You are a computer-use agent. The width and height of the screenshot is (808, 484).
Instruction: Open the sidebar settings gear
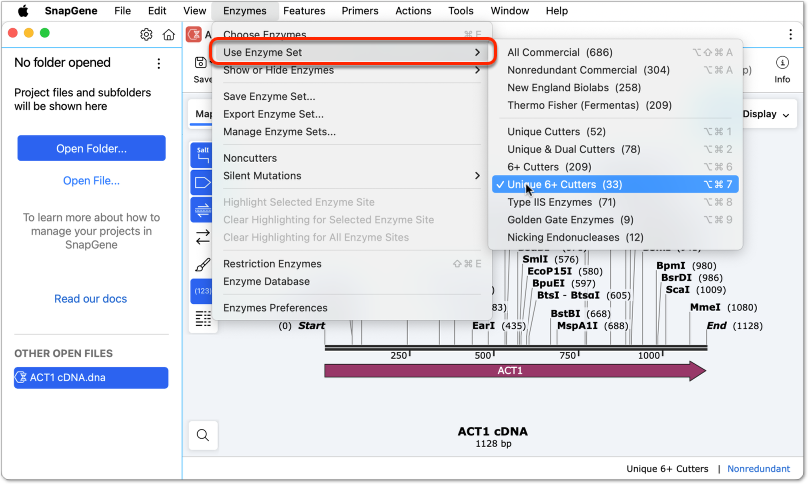(146, 35)
